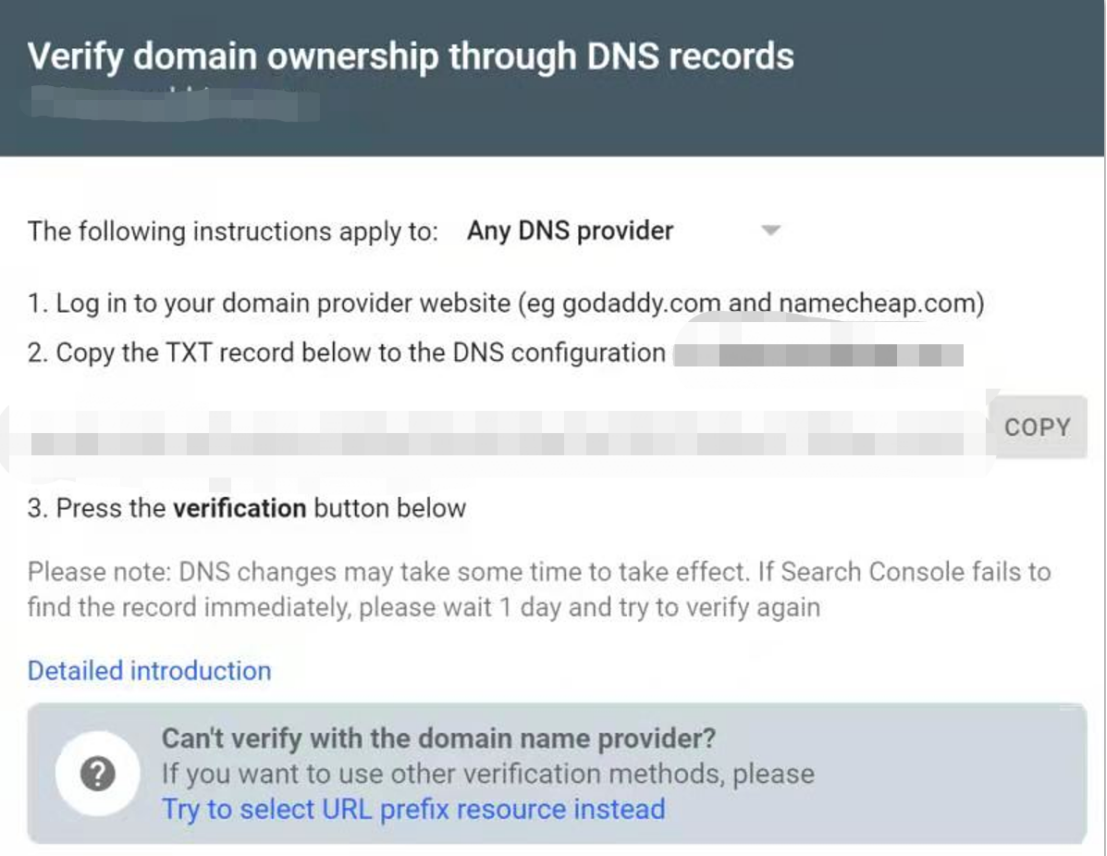The height and width of the screenshot is (856, 1107).
Task: Click step 1 'Log in to your domain provider' text
Action: (x=505, y=304)
